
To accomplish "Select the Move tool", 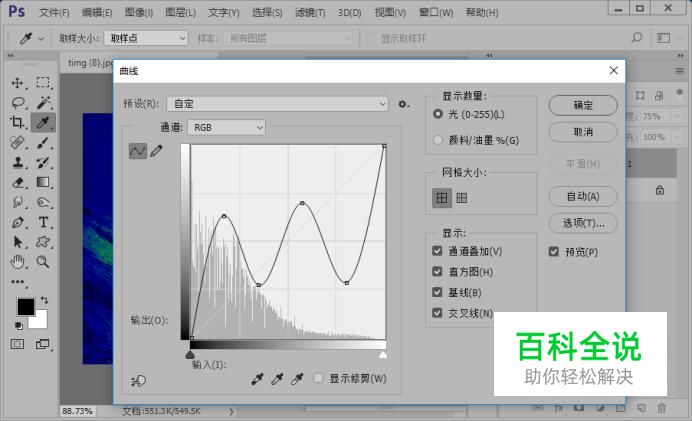I will click(18, 83).
